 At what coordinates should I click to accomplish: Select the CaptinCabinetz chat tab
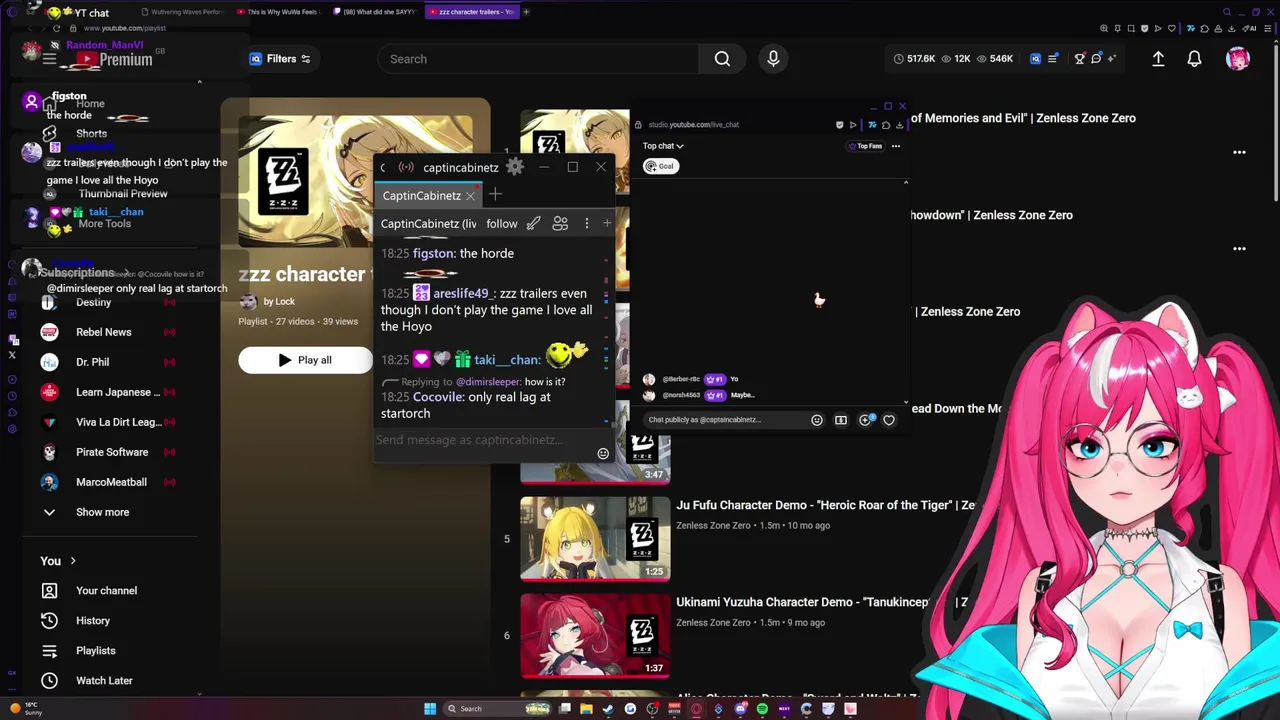click(x=421, y=196)
